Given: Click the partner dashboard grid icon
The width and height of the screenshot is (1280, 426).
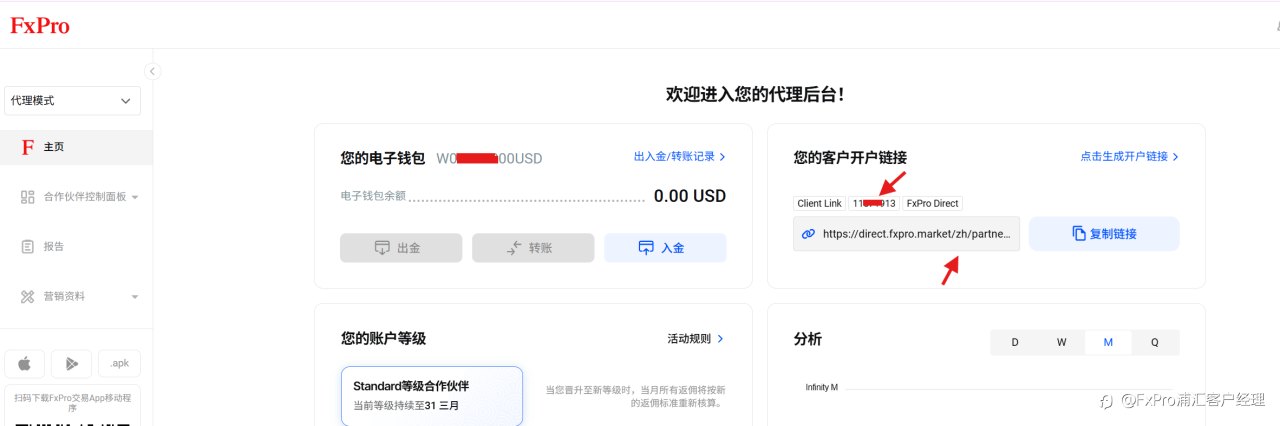Looking at the screenshot, I should 28,197.
